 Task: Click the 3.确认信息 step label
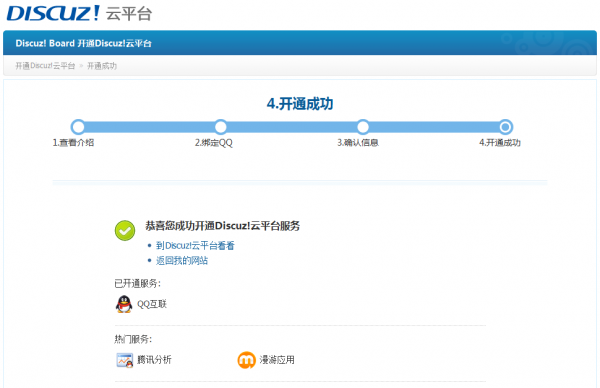click(x=358, y=143)
